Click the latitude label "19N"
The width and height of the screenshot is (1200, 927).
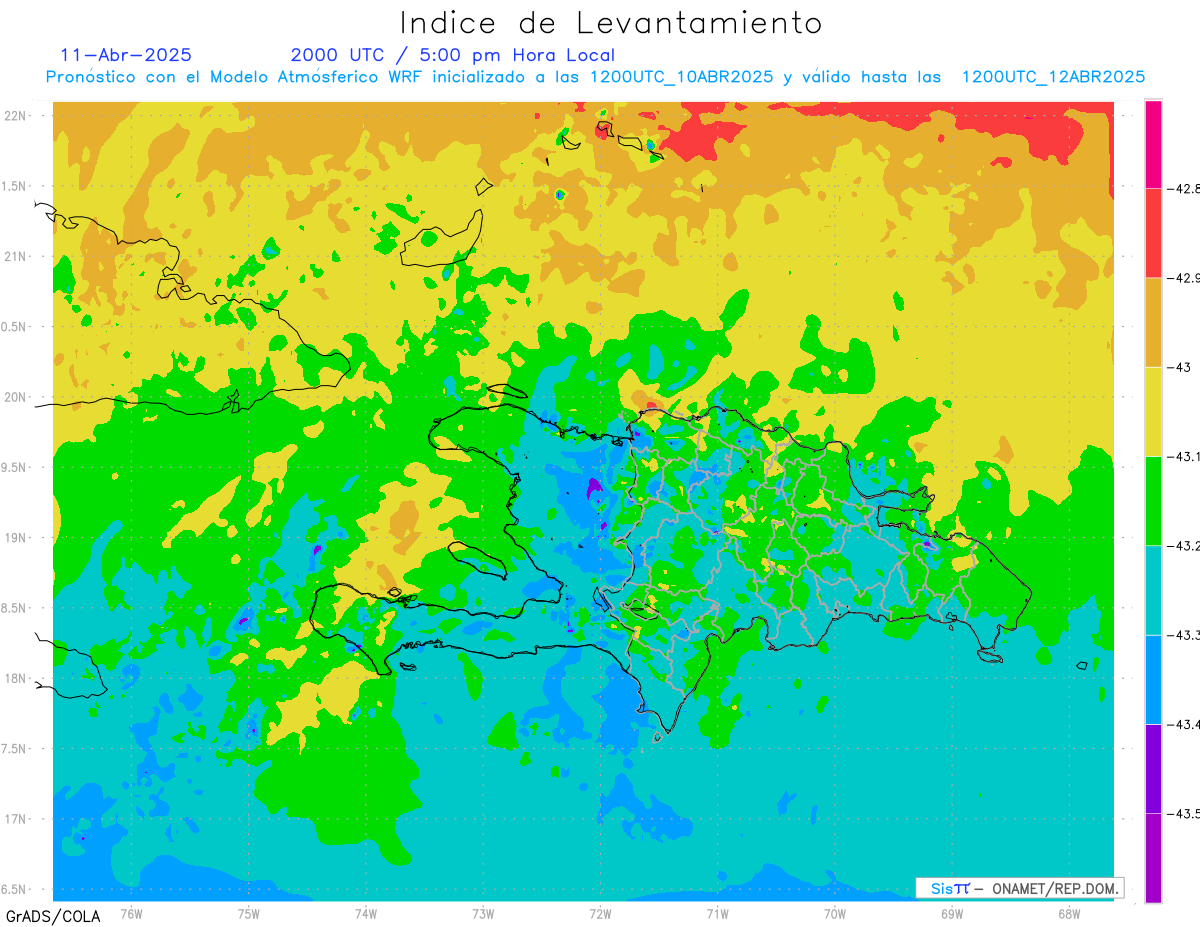coord(17,538)
